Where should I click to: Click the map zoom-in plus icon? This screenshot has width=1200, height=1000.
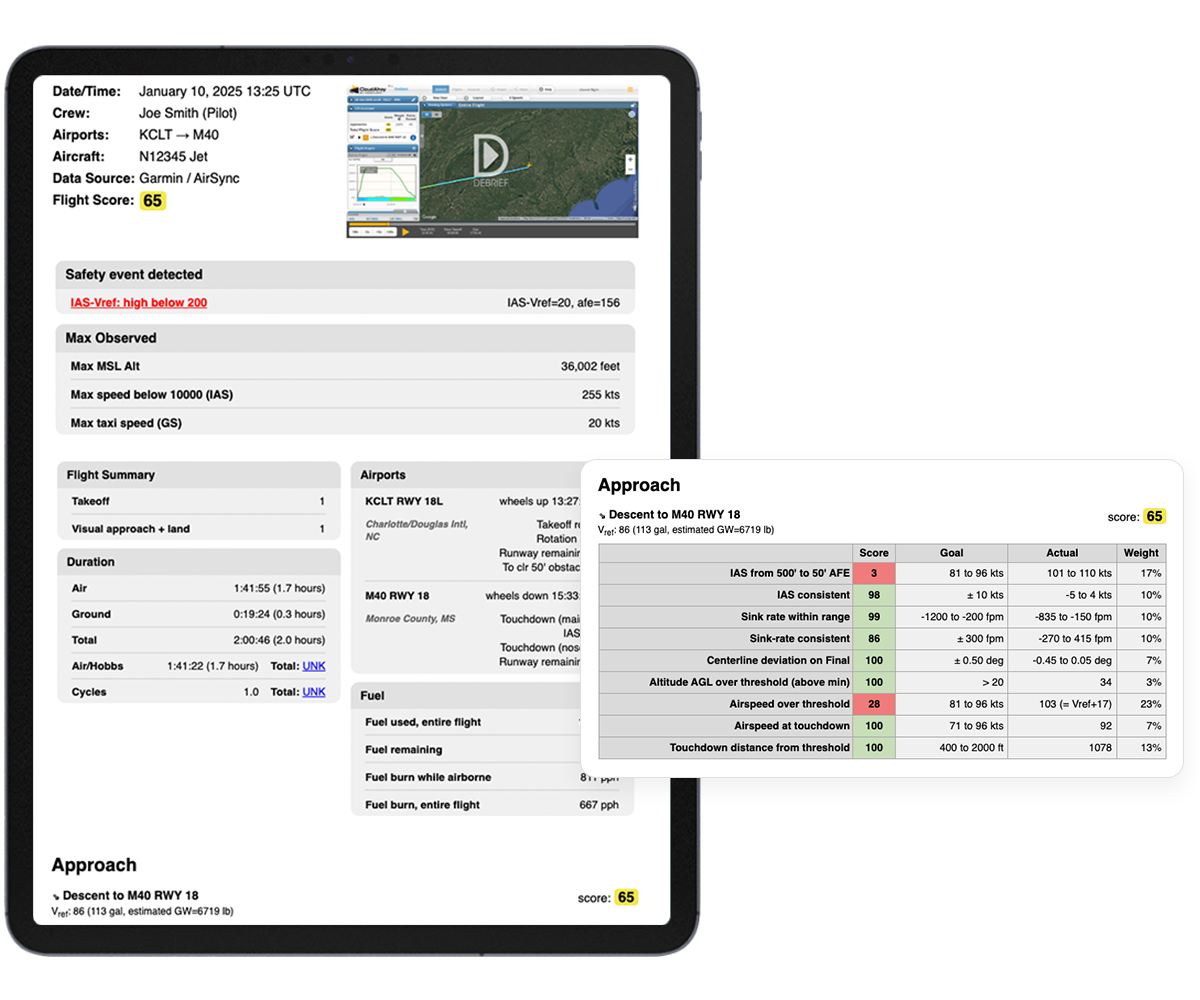630,160
